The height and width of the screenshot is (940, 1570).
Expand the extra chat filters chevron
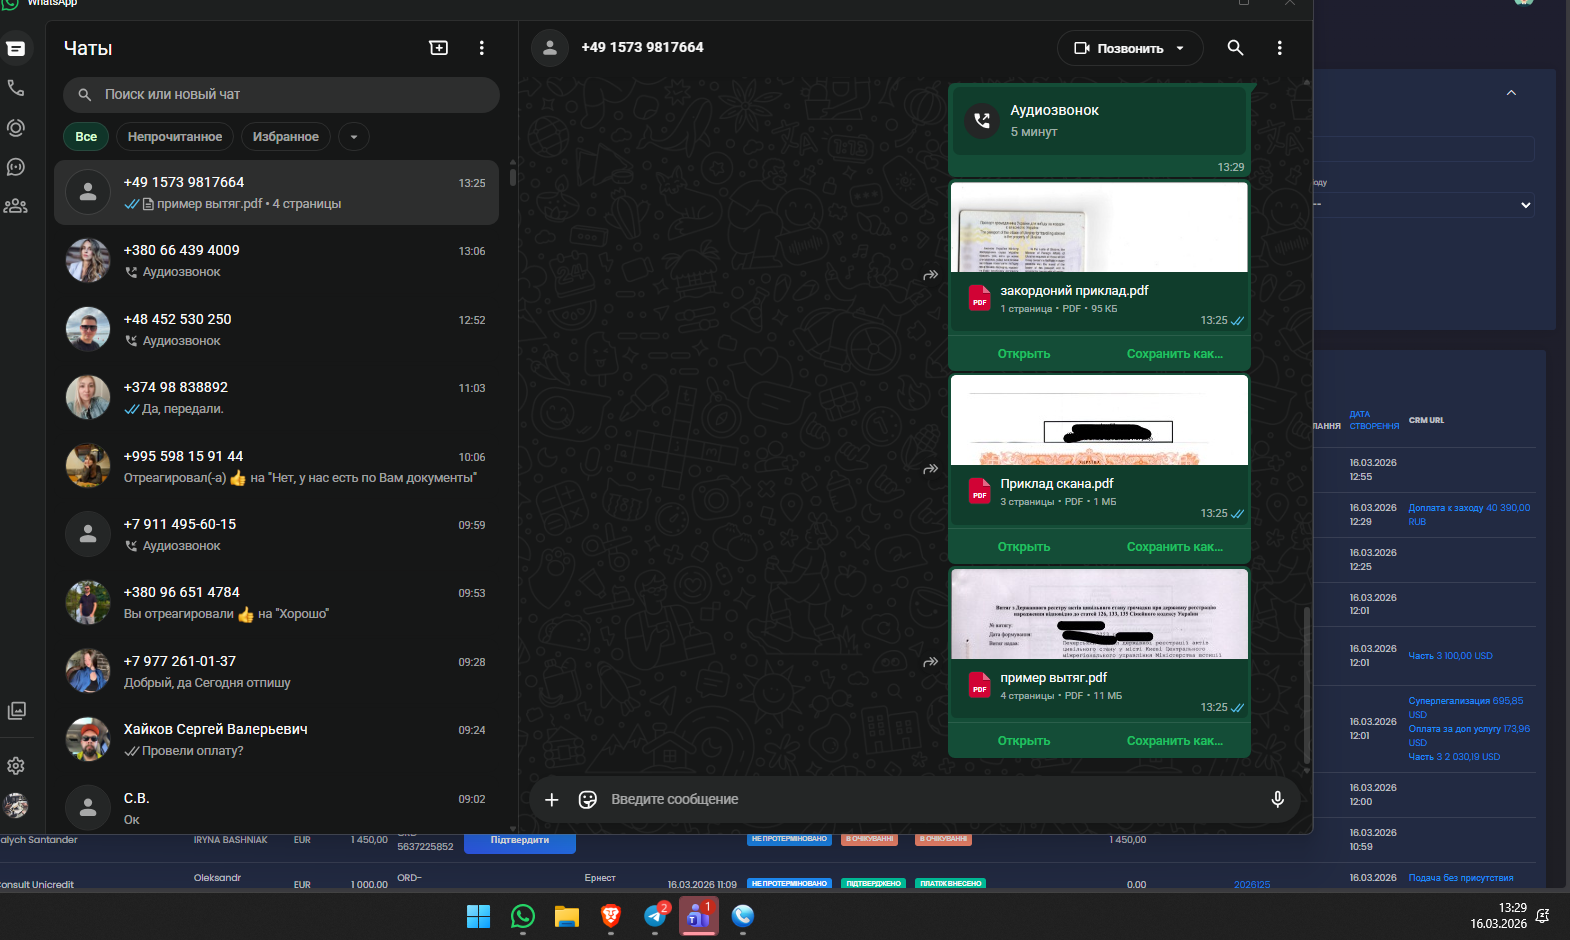(x=354, y=137)
